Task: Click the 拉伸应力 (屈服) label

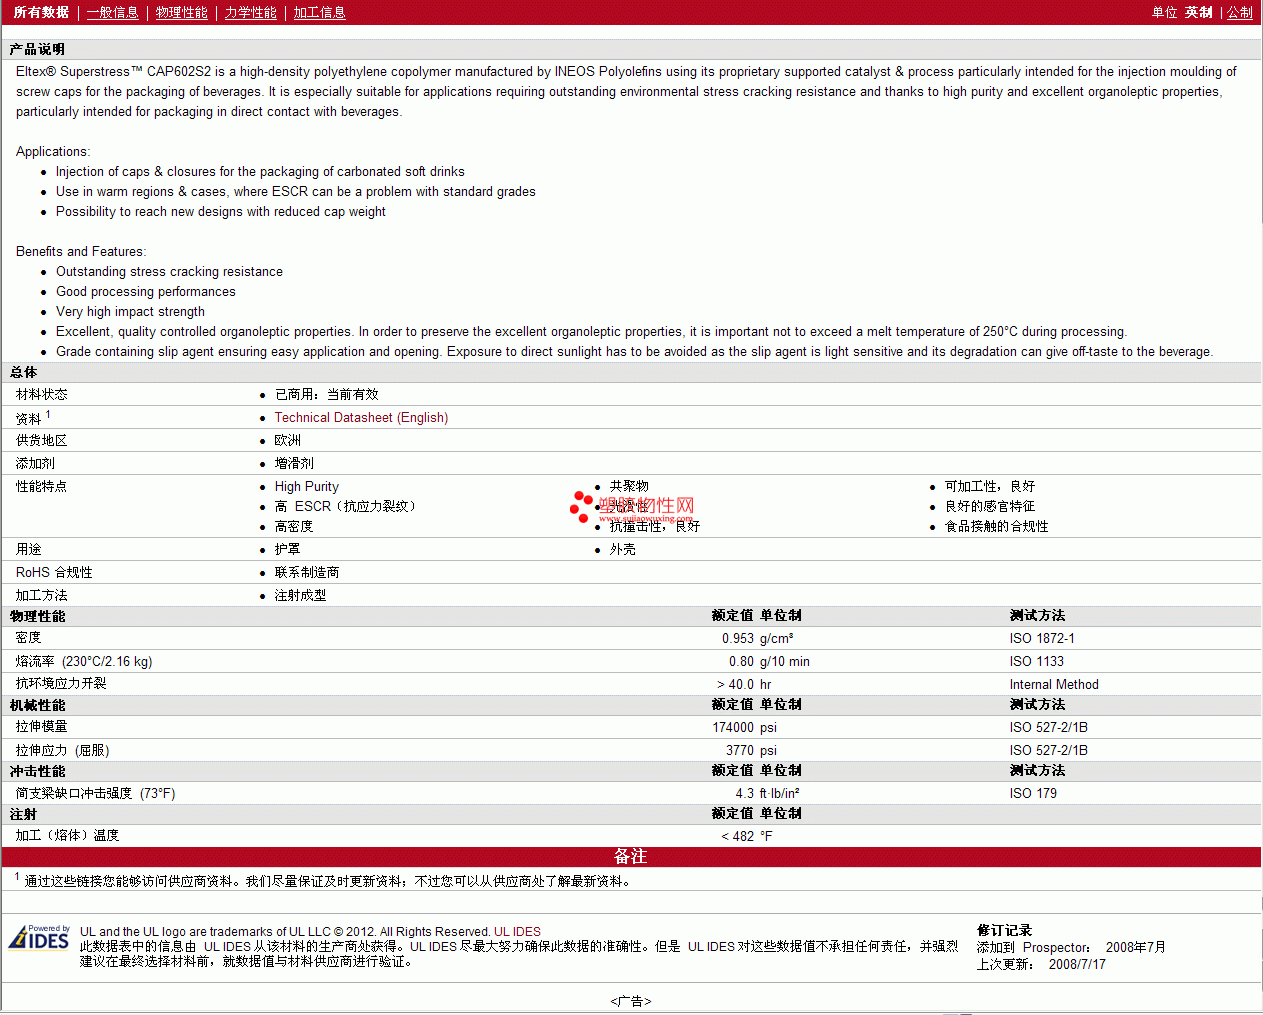Action: tap(62, 750)
